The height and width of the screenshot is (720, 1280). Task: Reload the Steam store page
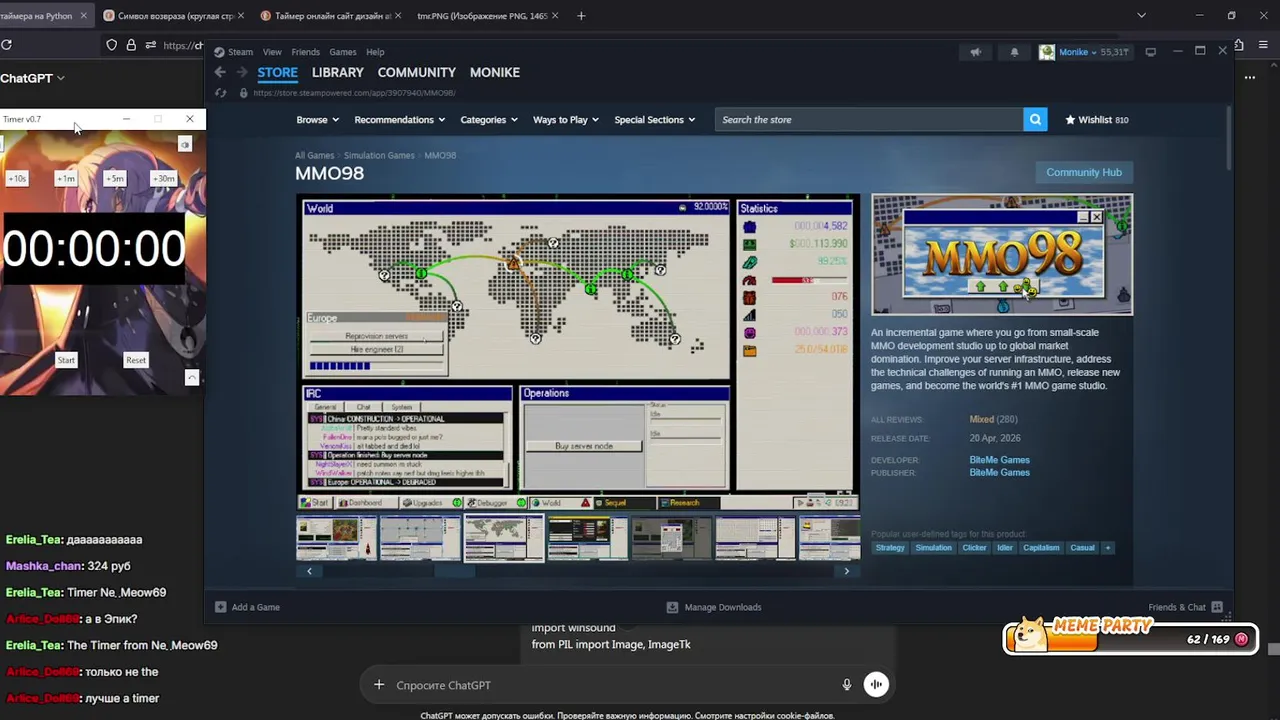(220, 93)
